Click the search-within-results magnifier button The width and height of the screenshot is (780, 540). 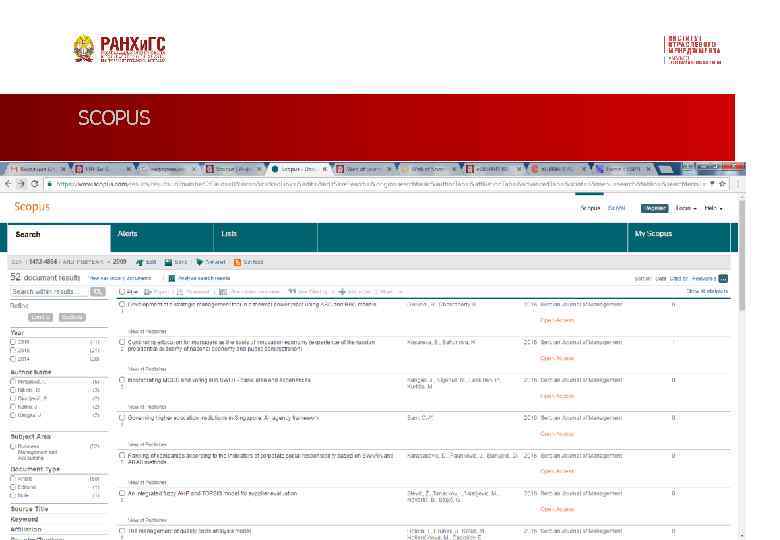point(98,292)
